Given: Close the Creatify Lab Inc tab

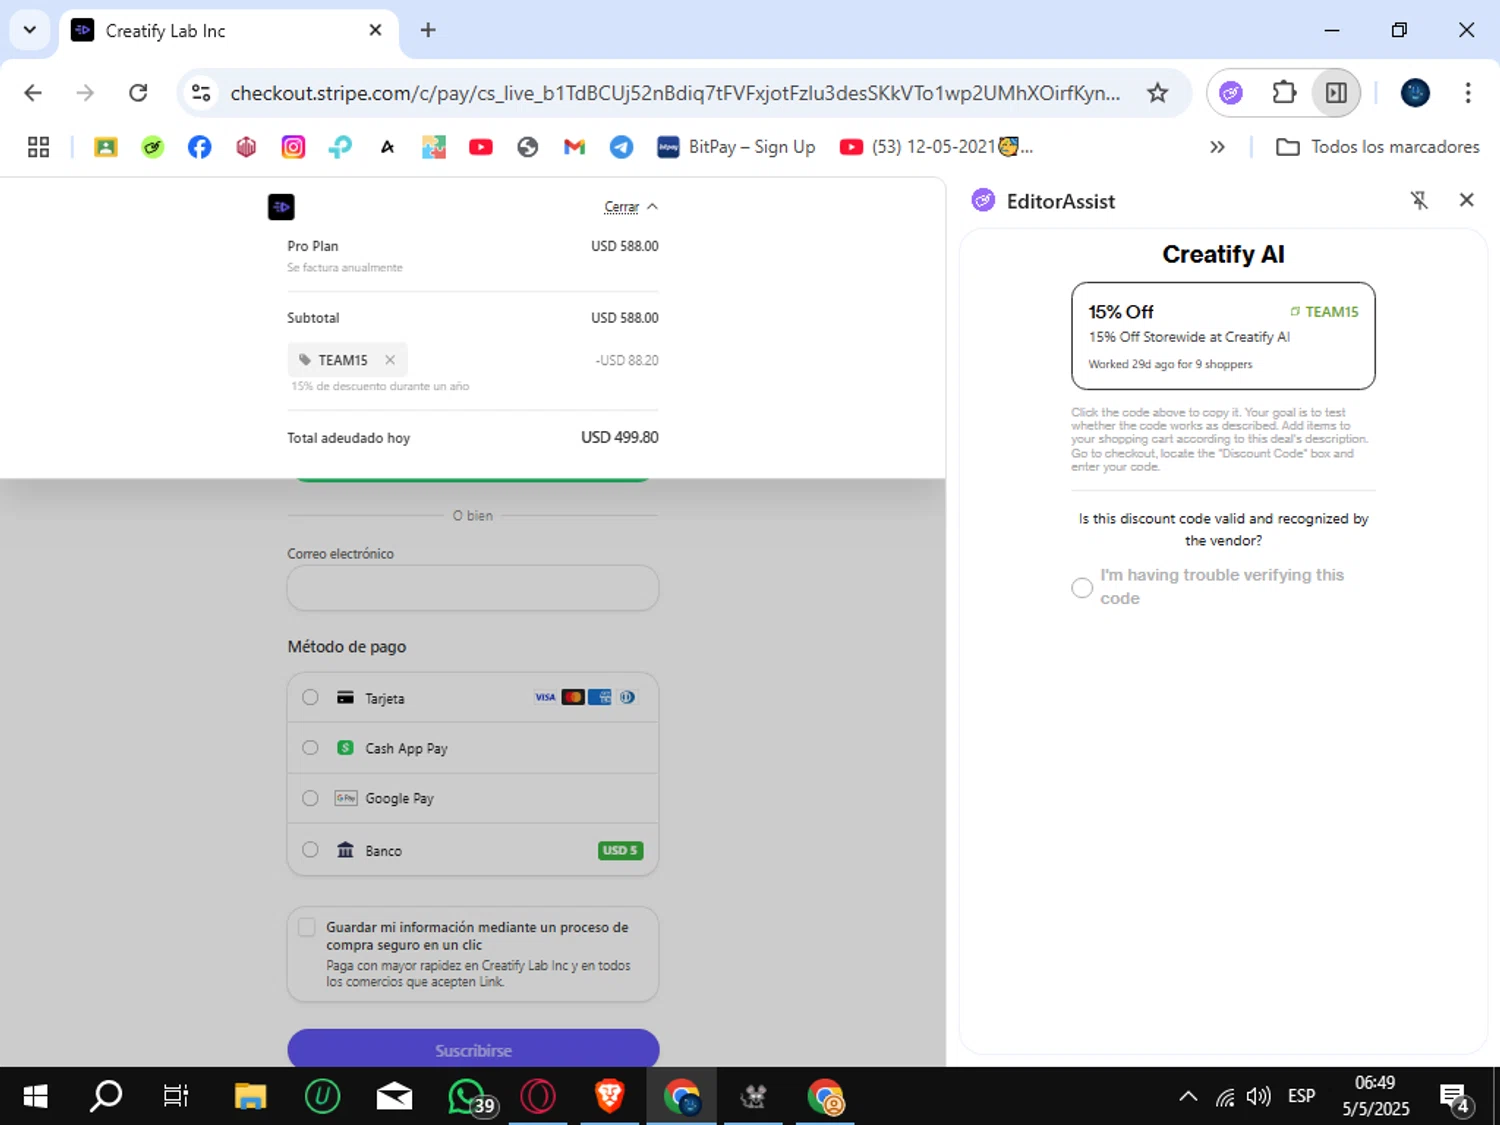Looking at the screenshot, I should pyautogui.click(x=375, y=30).
